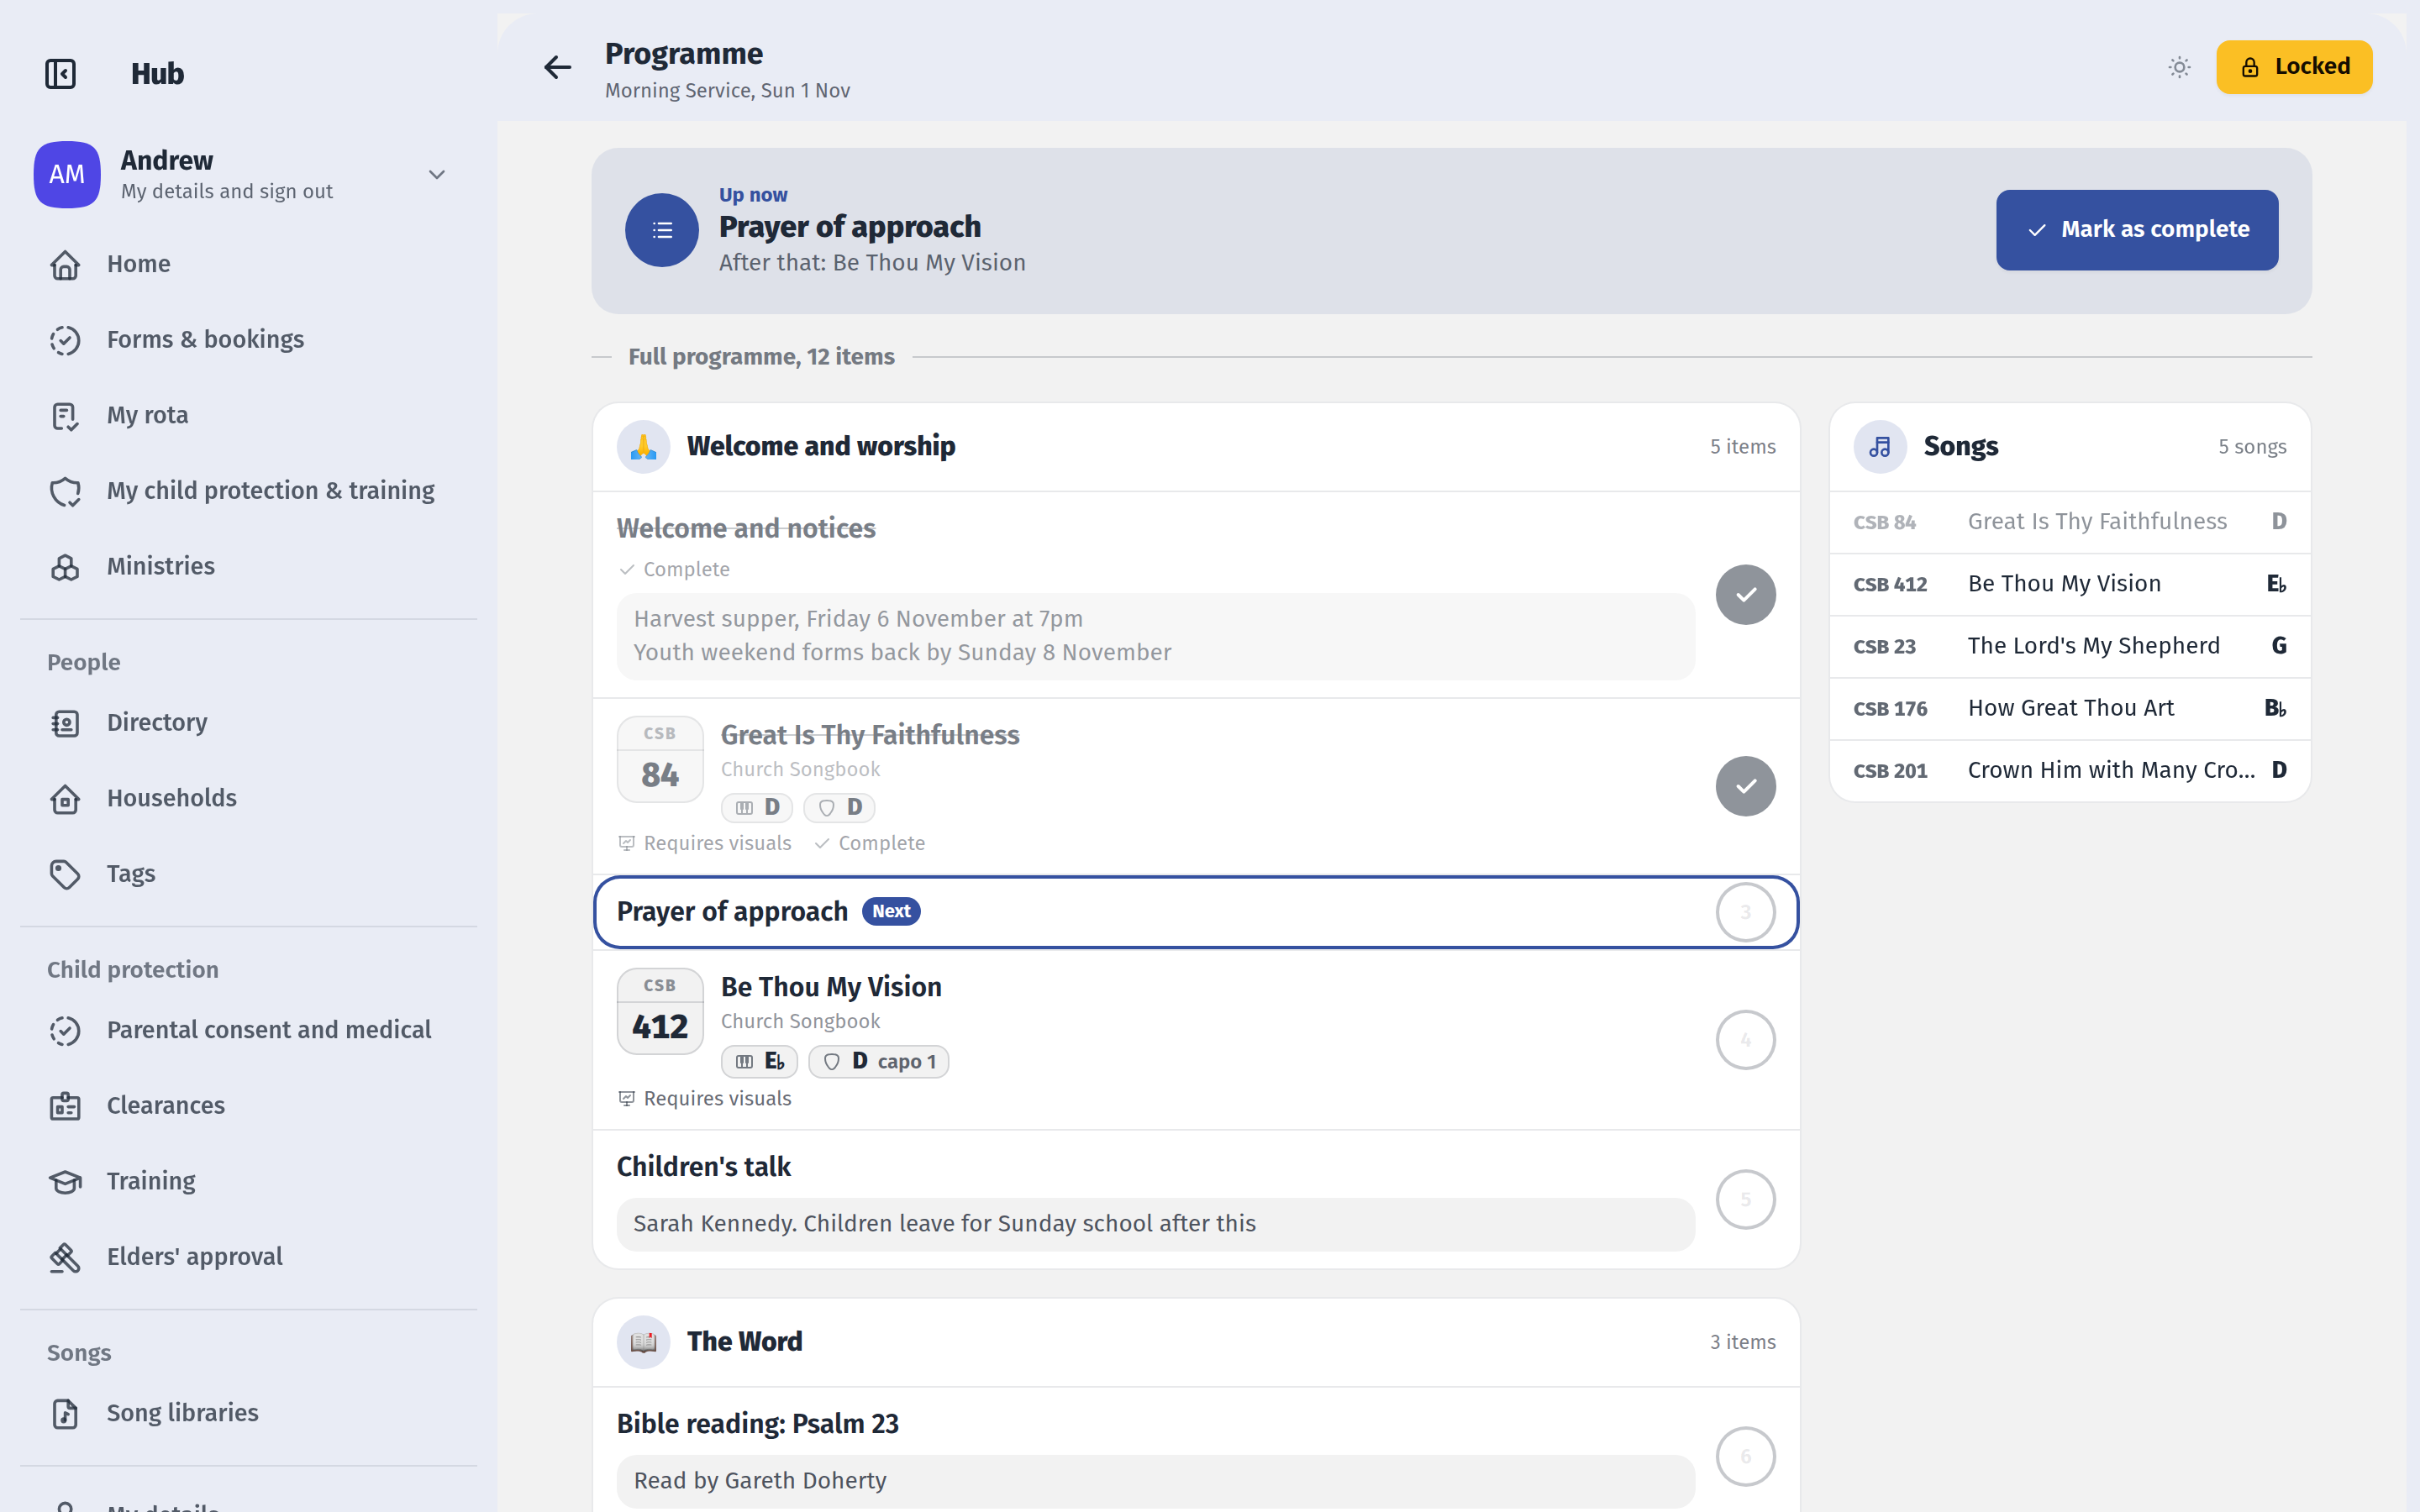Click guitar key D chip for song 84

point(839,807)
